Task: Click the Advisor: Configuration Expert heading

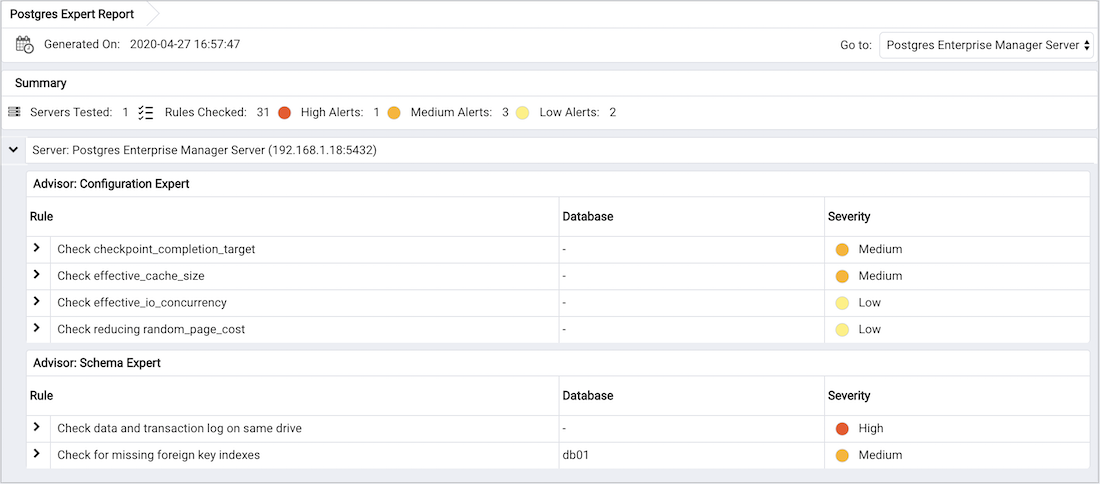Action: (x=111, y=184)
